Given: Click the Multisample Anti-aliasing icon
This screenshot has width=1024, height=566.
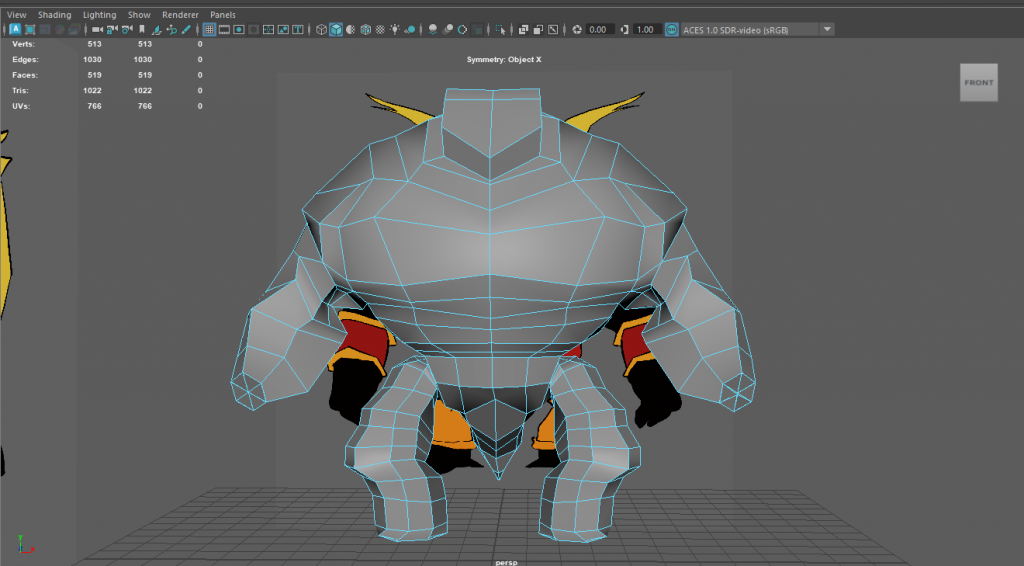Looking at the screenshot, I should (462, 29).
